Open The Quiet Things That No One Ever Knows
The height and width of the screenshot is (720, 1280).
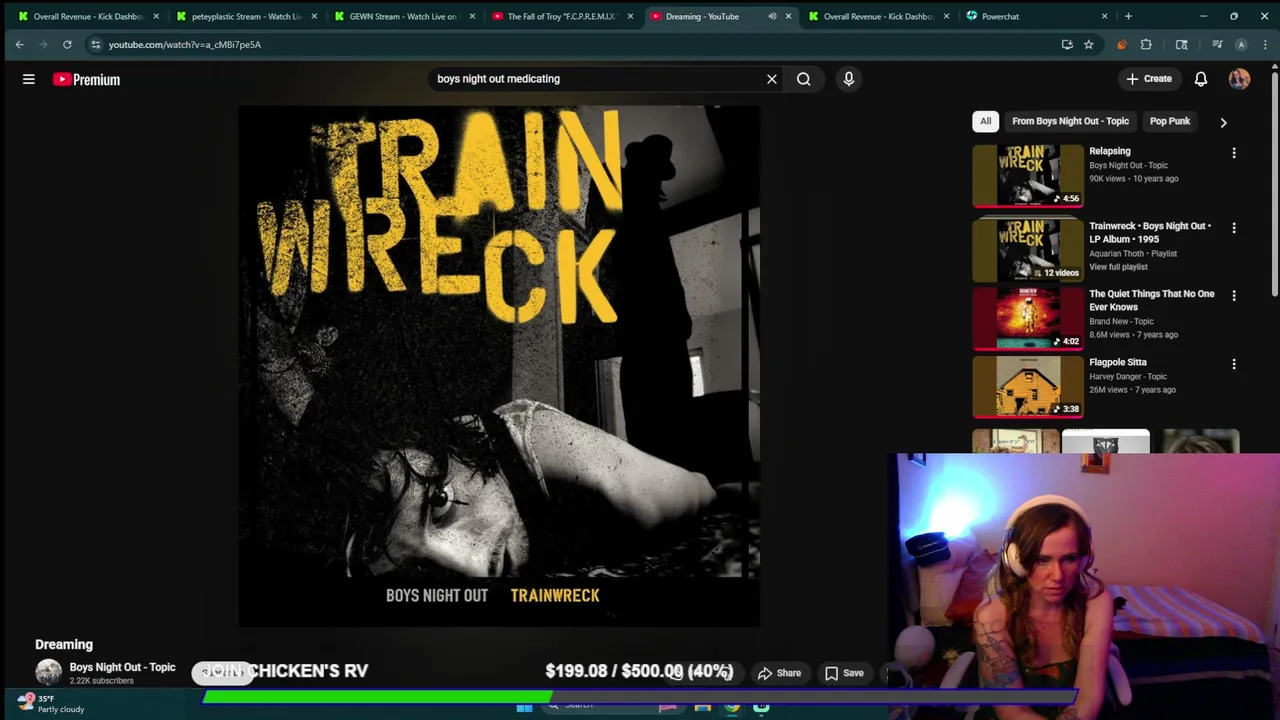[1152, 300]
